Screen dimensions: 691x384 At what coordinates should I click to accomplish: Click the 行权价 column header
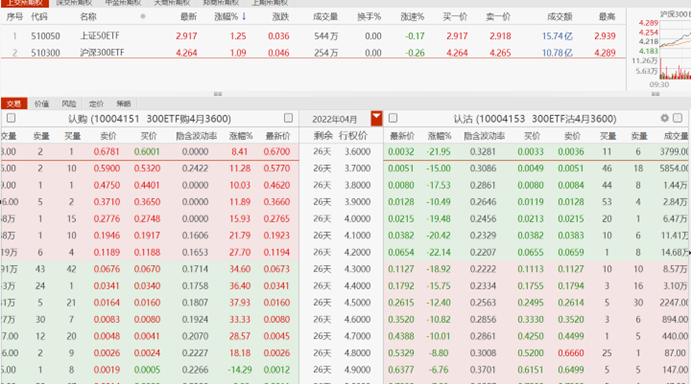tap(353, 136)
